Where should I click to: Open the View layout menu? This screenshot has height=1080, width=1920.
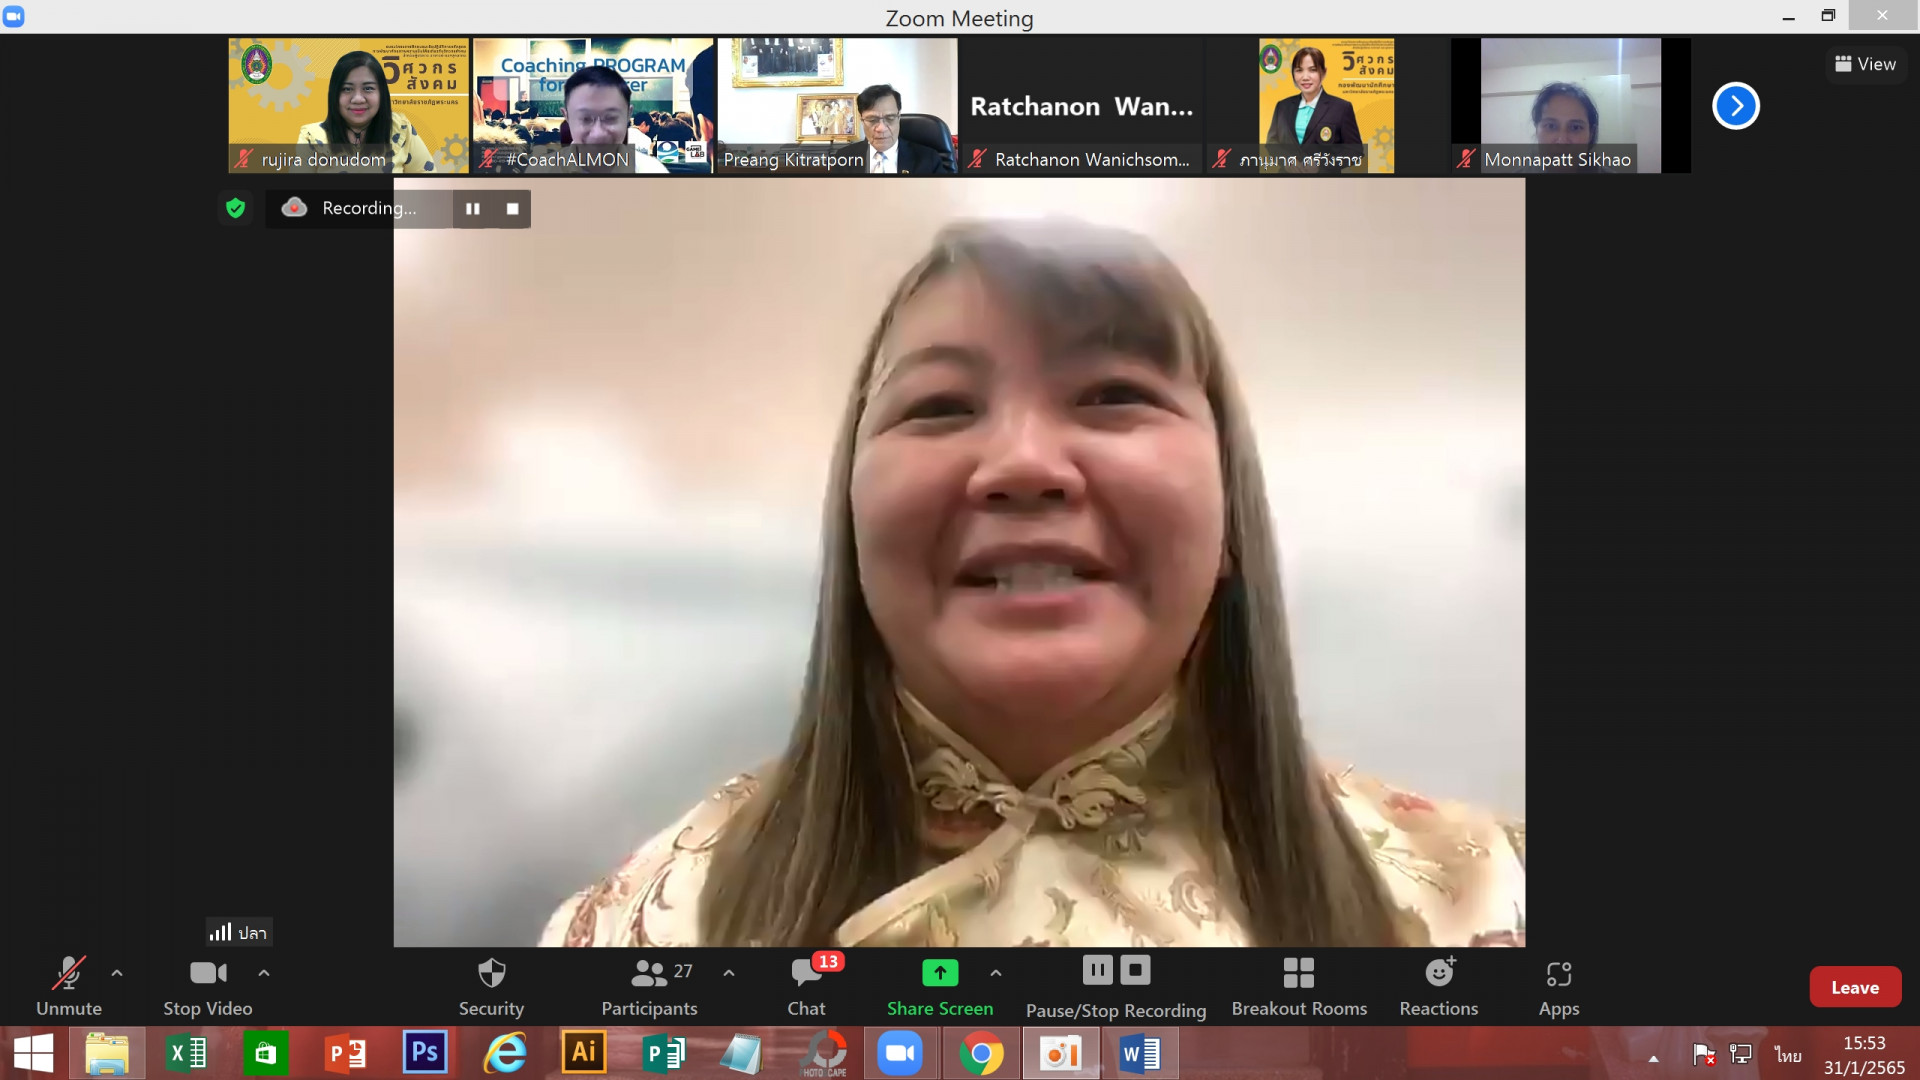[1866, 64]
